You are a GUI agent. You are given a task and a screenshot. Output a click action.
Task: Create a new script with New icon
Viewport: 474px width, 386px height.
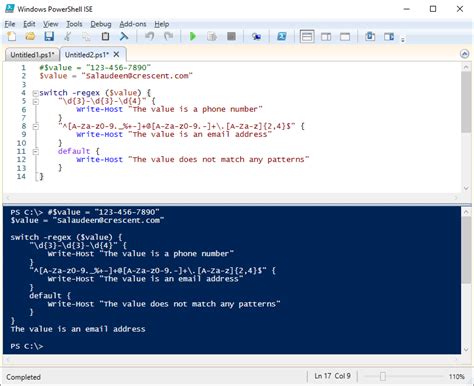[12, 36]
